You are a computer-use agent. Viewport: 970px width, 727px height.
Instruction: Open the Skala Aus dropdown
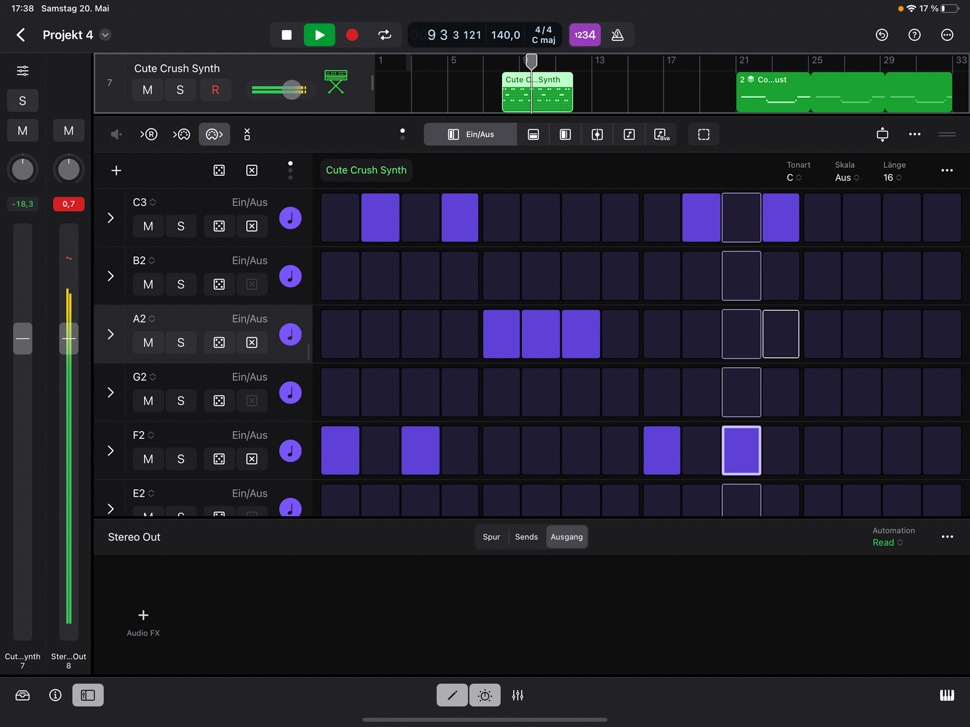847,178
